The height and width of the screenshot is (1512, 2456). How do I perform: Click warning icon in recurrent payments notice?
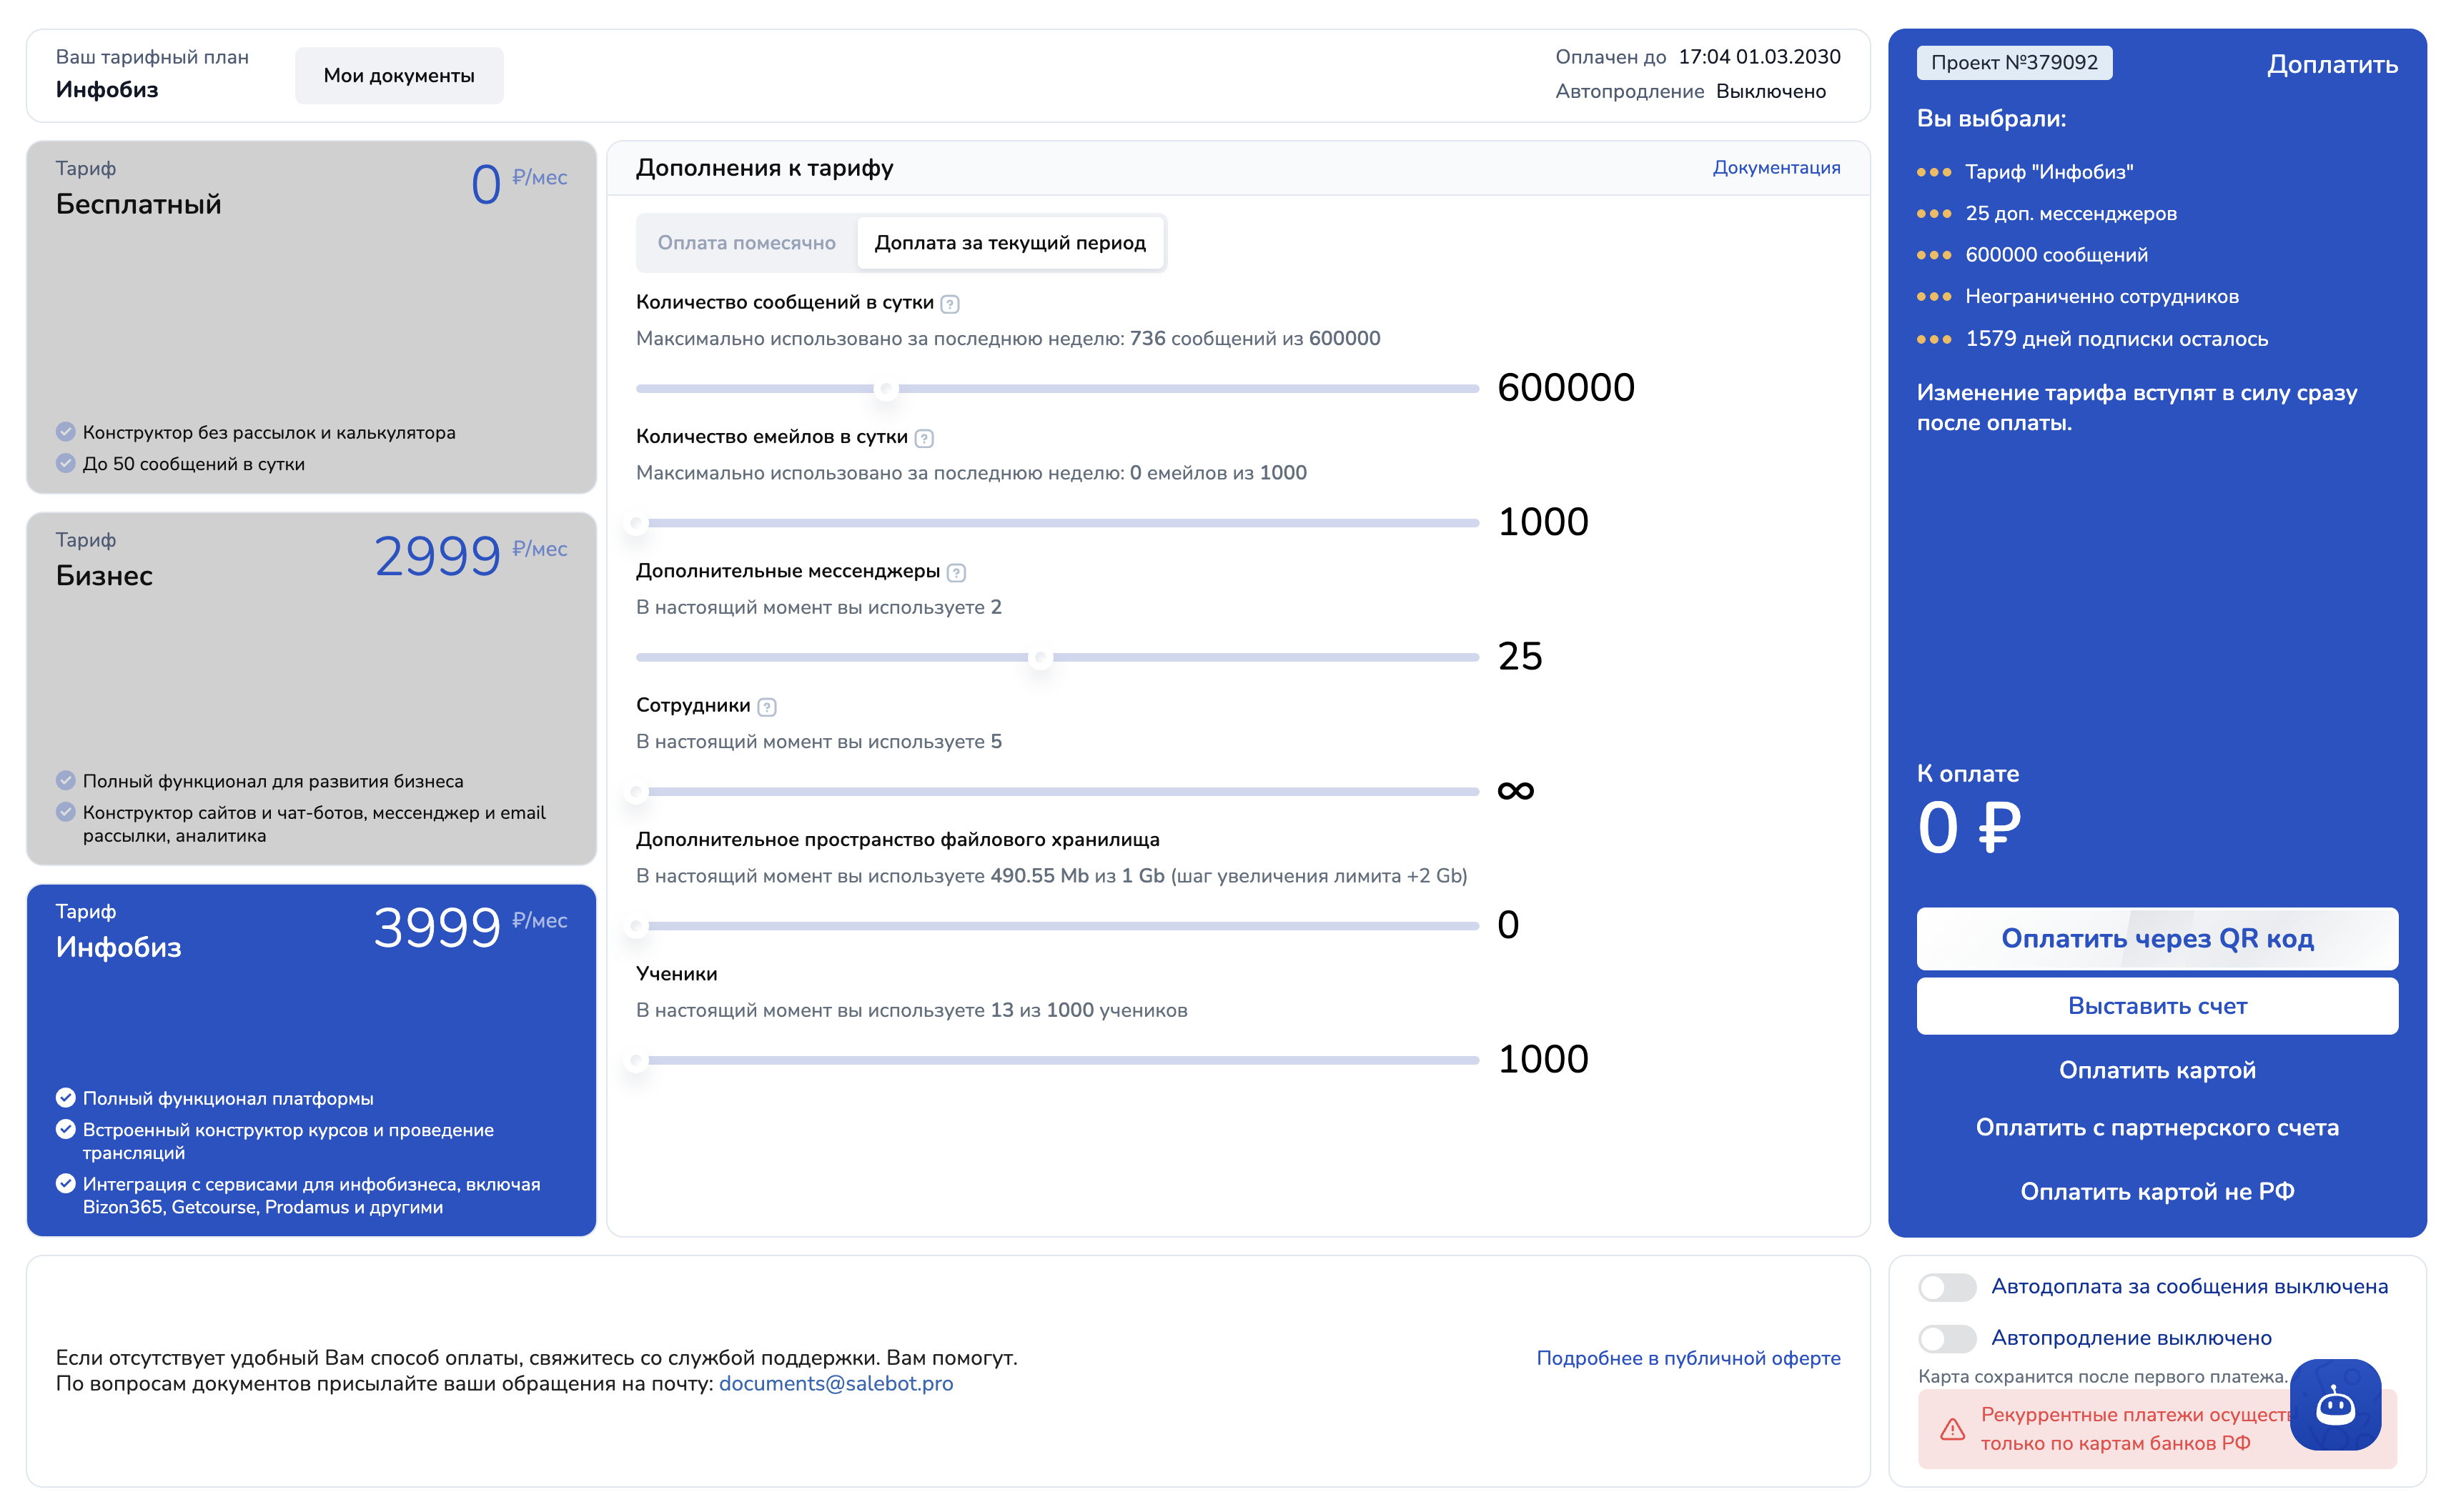point(1952,1429)
